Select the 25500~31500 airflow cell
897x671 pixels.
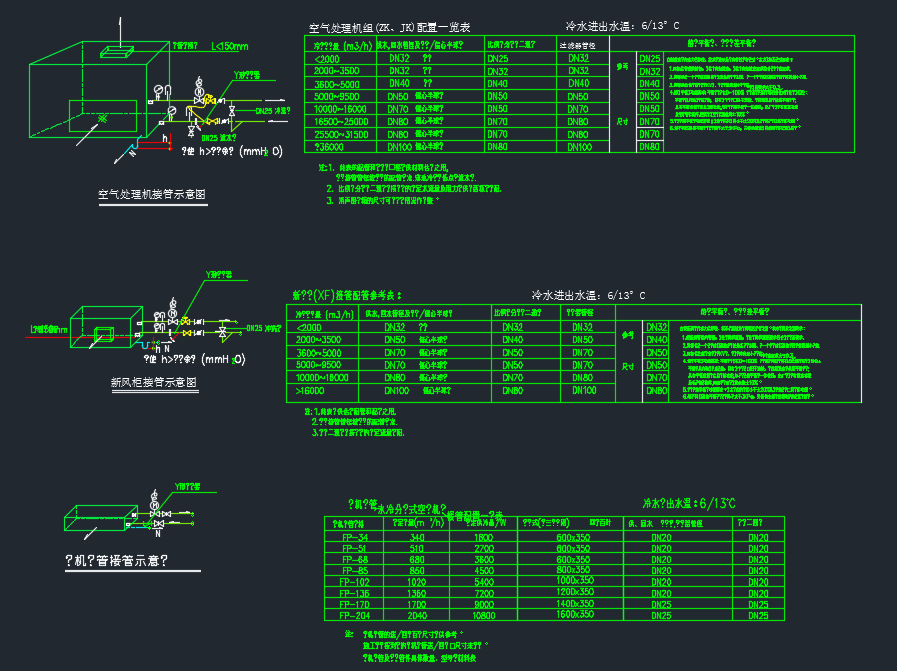click(341, 134)
